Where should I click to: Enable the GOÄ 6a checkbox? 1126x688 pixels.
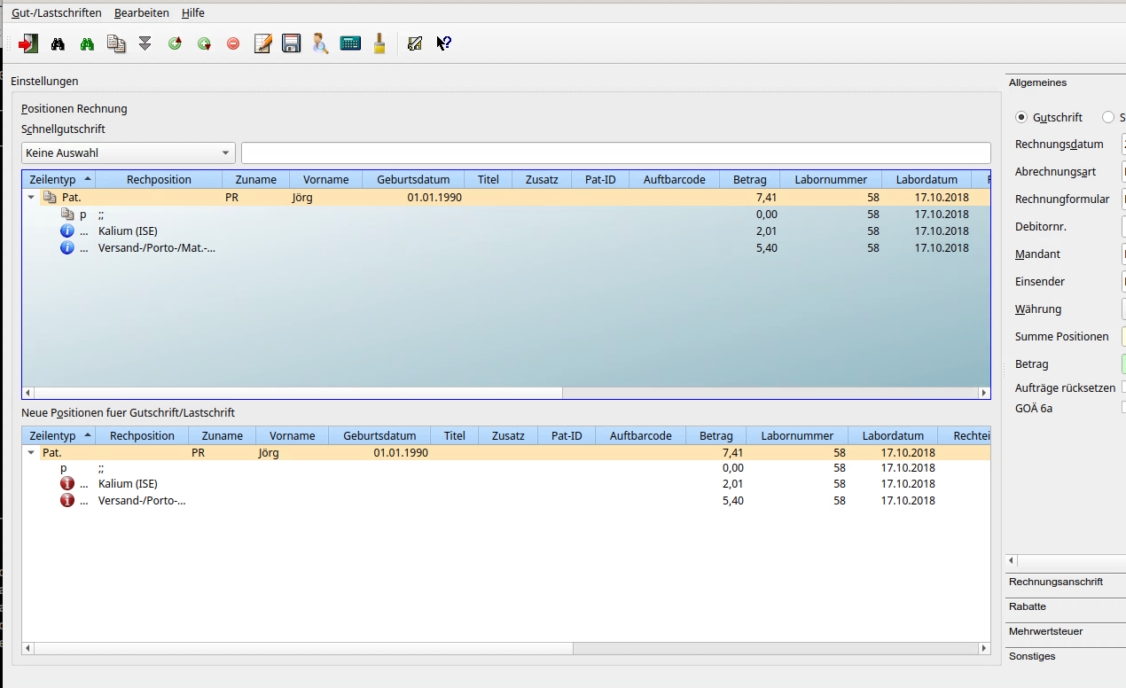tap(1124, 407)
